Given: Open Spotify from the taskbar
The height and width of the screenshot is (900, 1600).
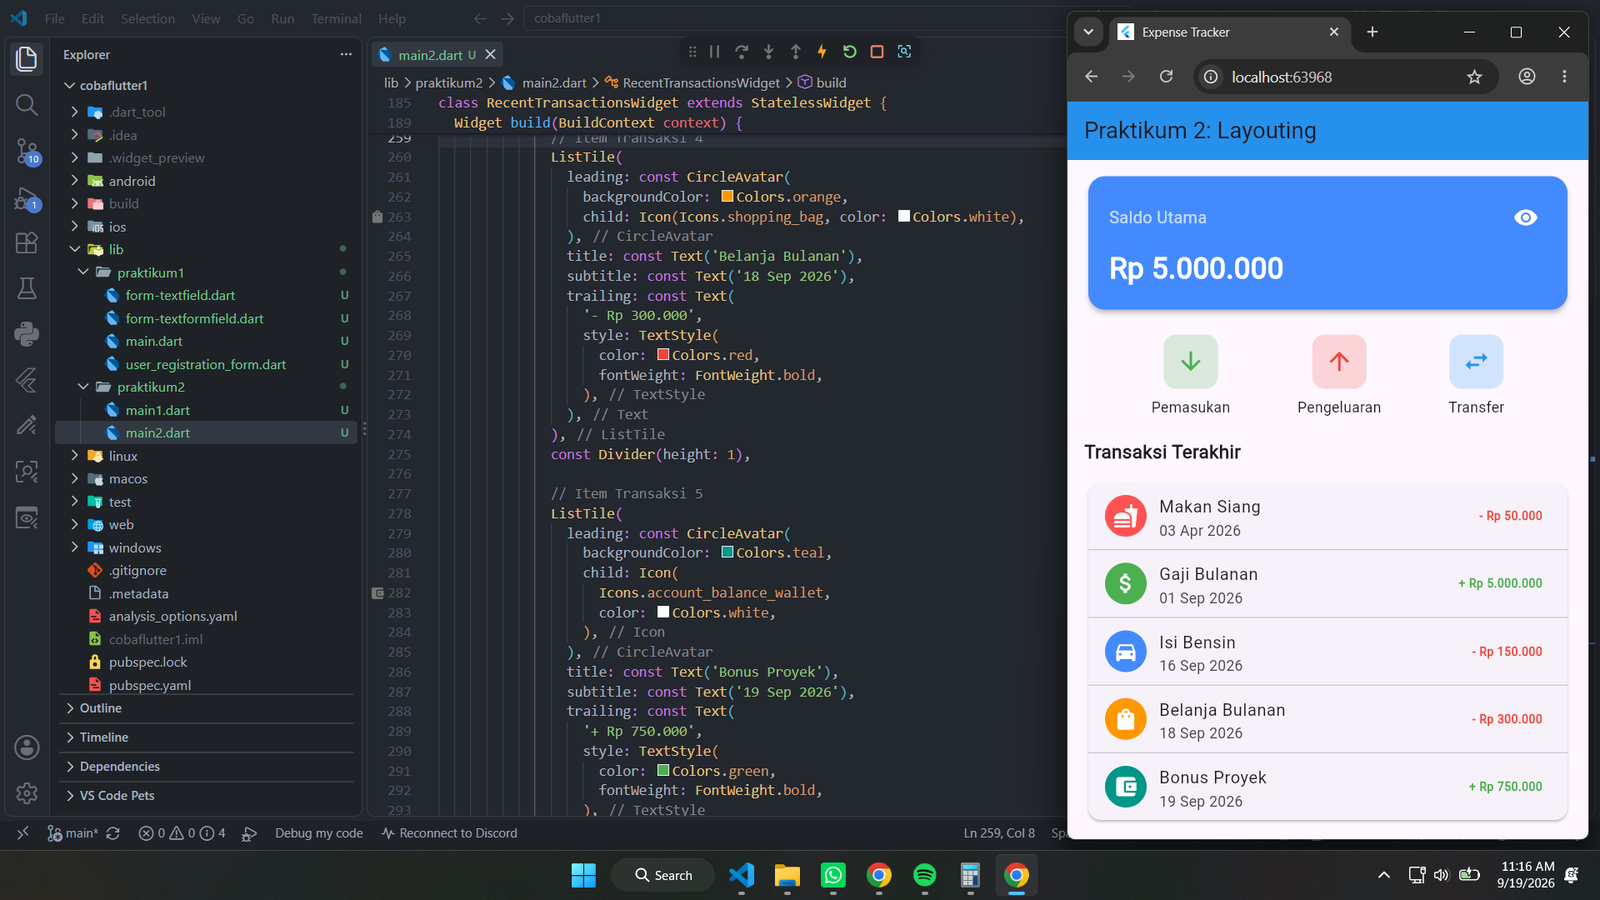Looking at the screenshot, I should [x=925, y=876].
